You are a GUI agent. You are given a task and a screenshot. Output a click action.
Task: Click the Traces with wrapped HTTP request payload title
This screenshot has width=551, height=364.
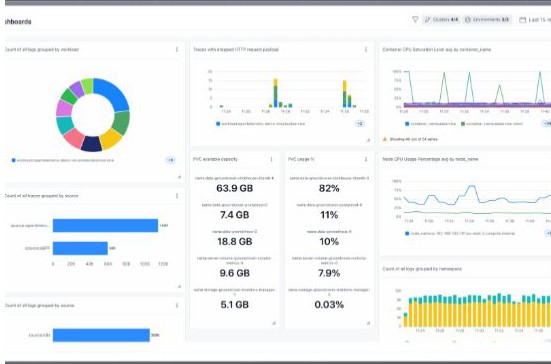tap(236, 50)
